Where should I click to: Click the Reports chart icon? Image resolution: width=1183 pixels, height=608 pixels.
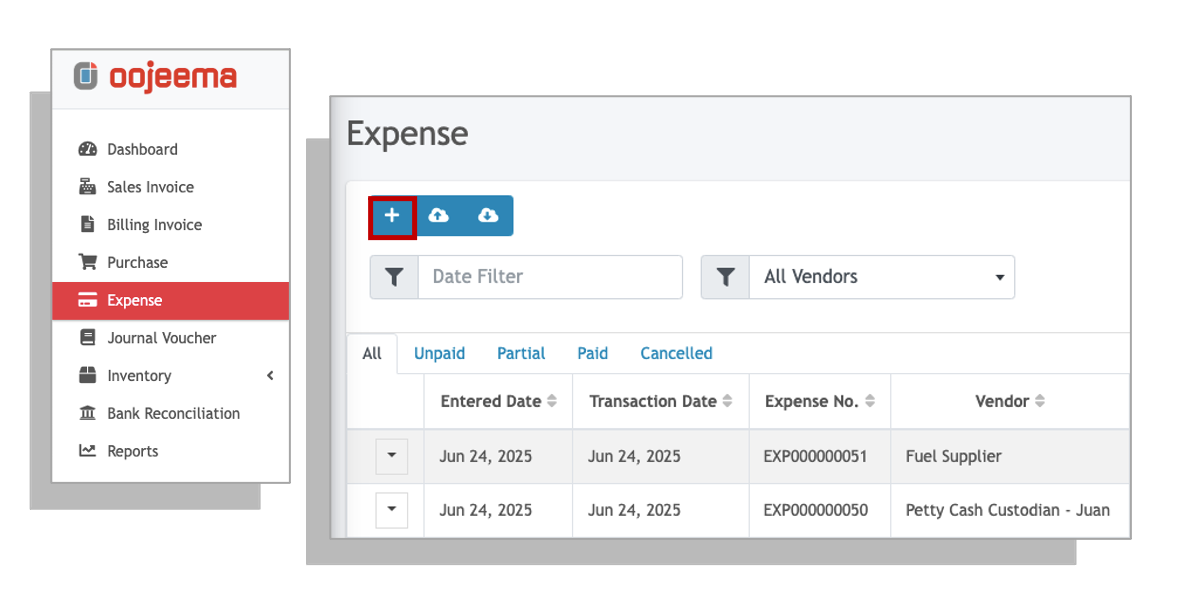(88, 450)
